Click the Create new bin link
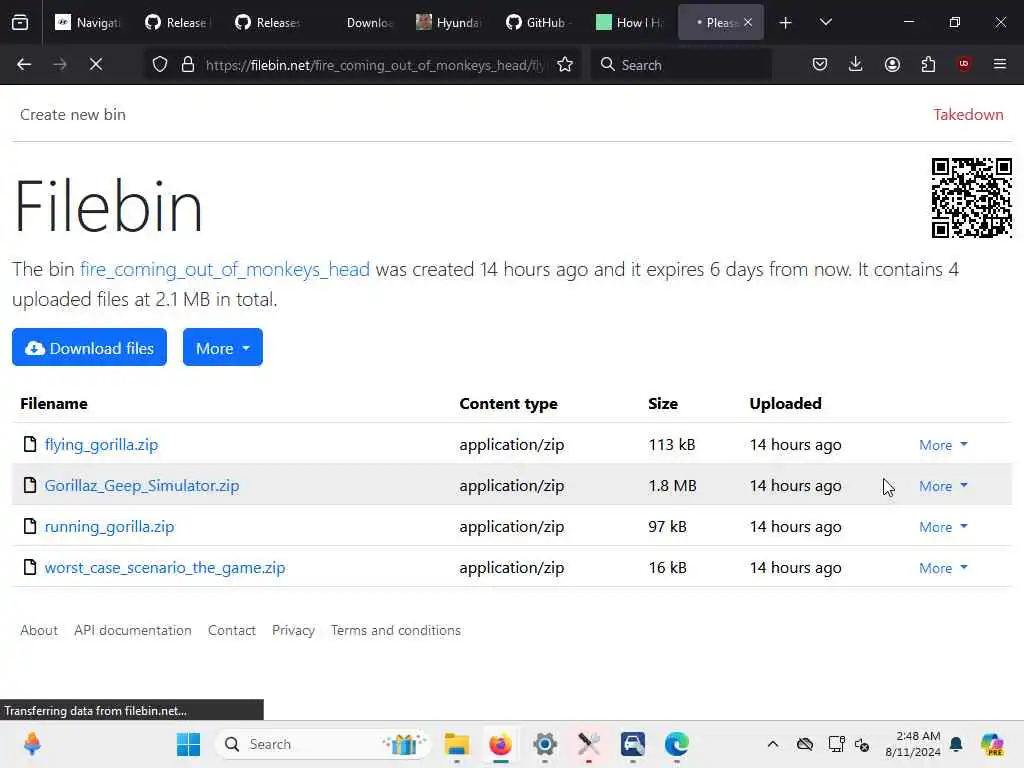The width and height of the screenshot is (1024, 768). point(72,114)
